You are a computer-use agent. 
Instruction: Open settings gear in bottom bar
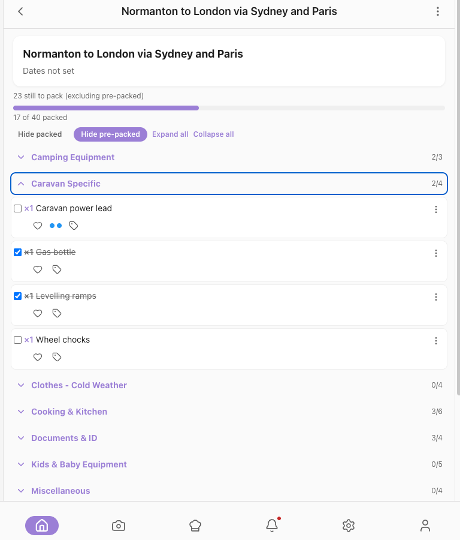348,526
